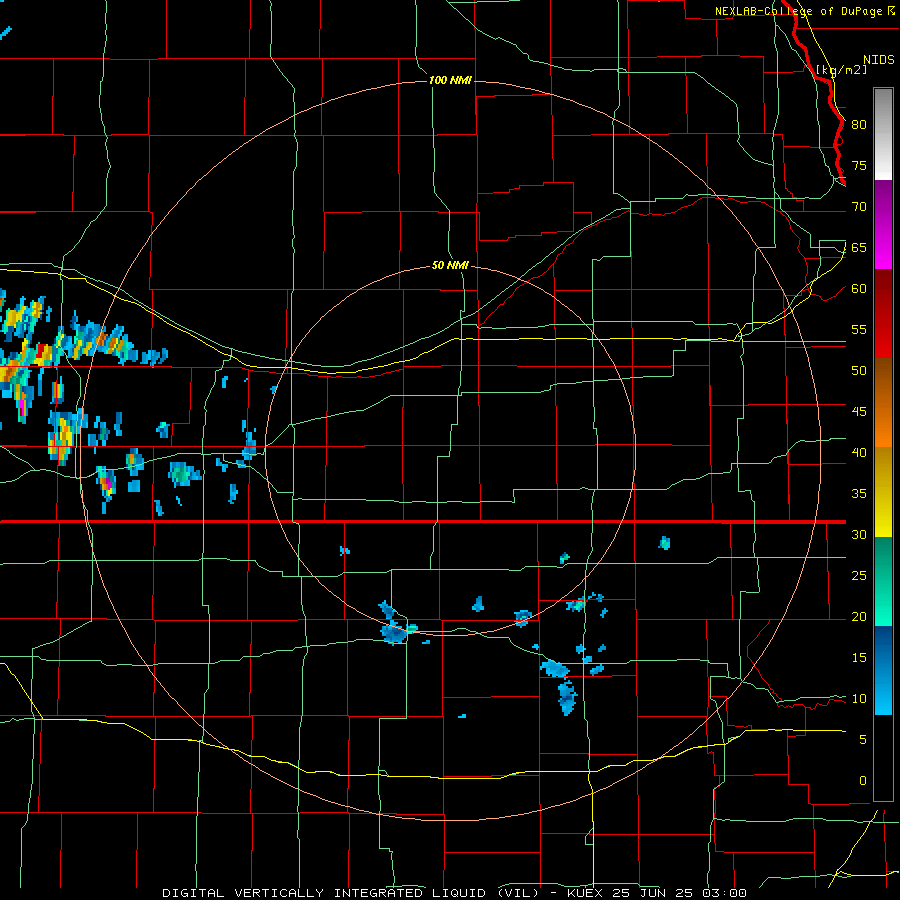Image resolution: width=900 pixels, height=900 pixels.
Task: Click the orange-brown segment of the color bar
Action: [883, 403]
